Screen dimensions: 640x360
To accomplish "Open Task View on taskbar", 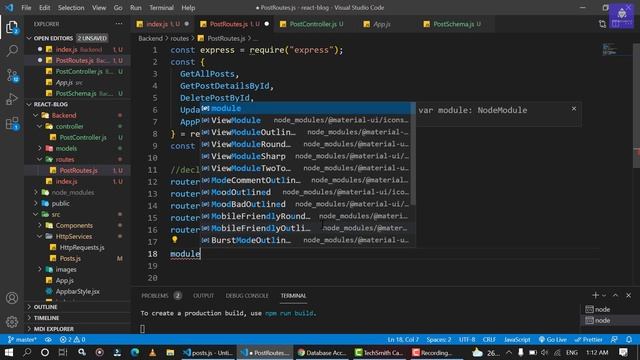I will click(63, 352).
